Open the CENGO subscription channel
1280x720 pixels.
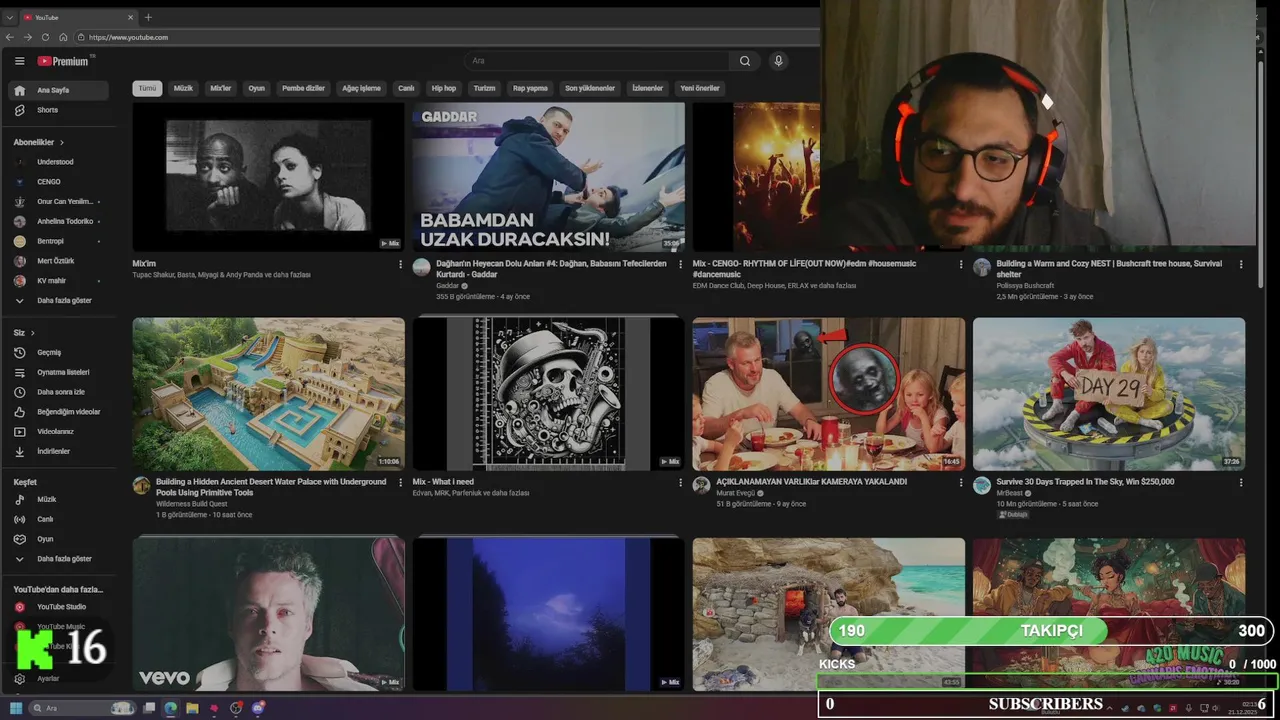tap(60, 182)
